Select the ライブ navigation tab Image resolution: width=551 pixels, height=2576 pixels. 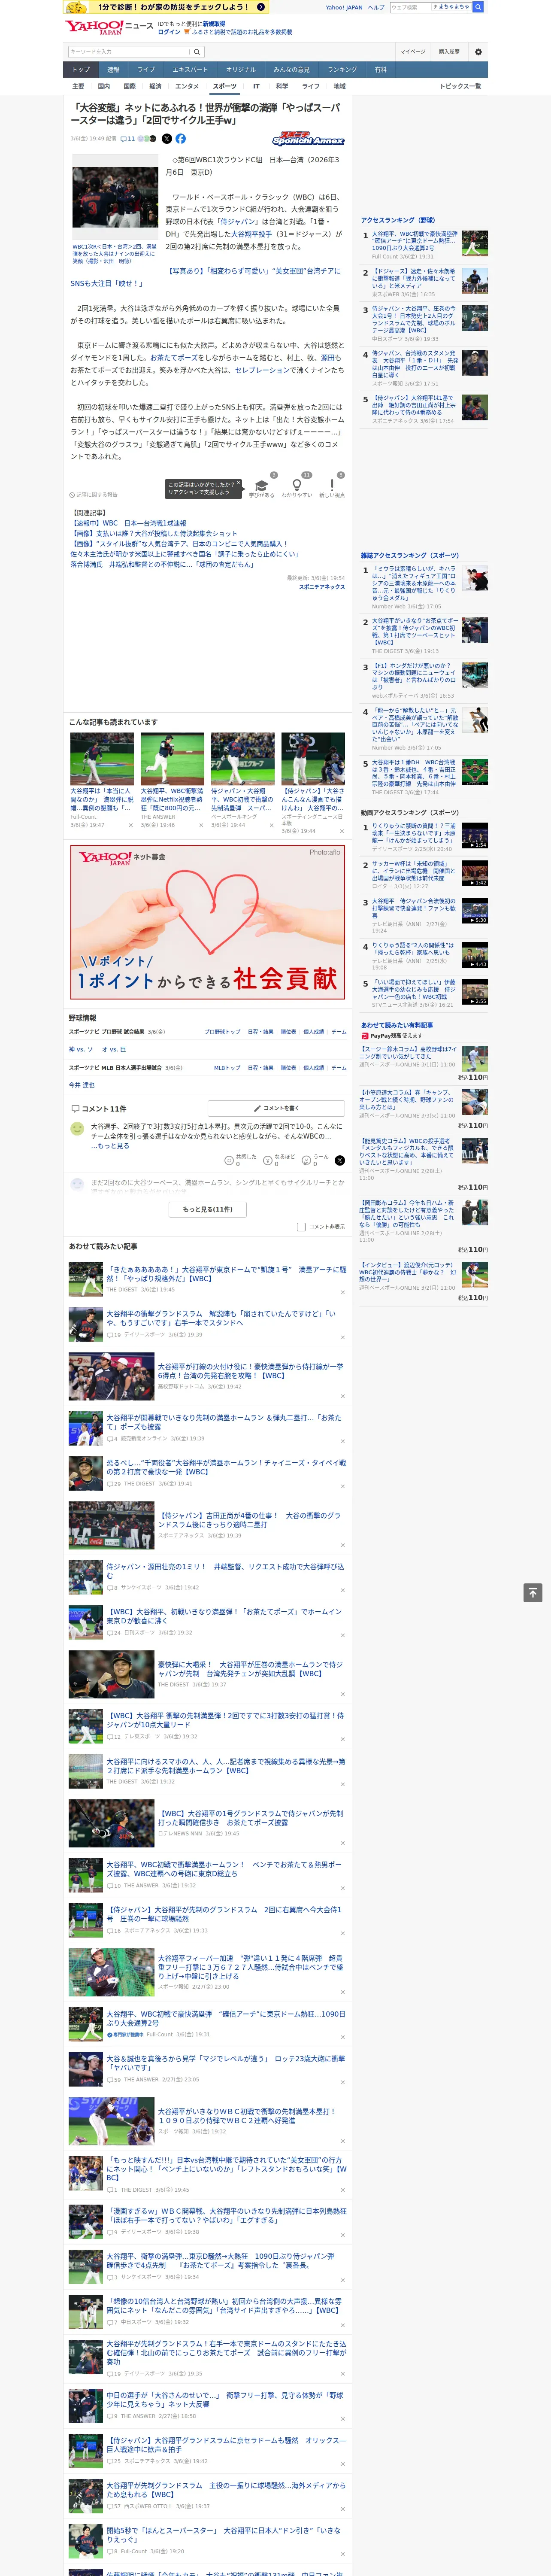pyautogui.click(x=146, y=70)
